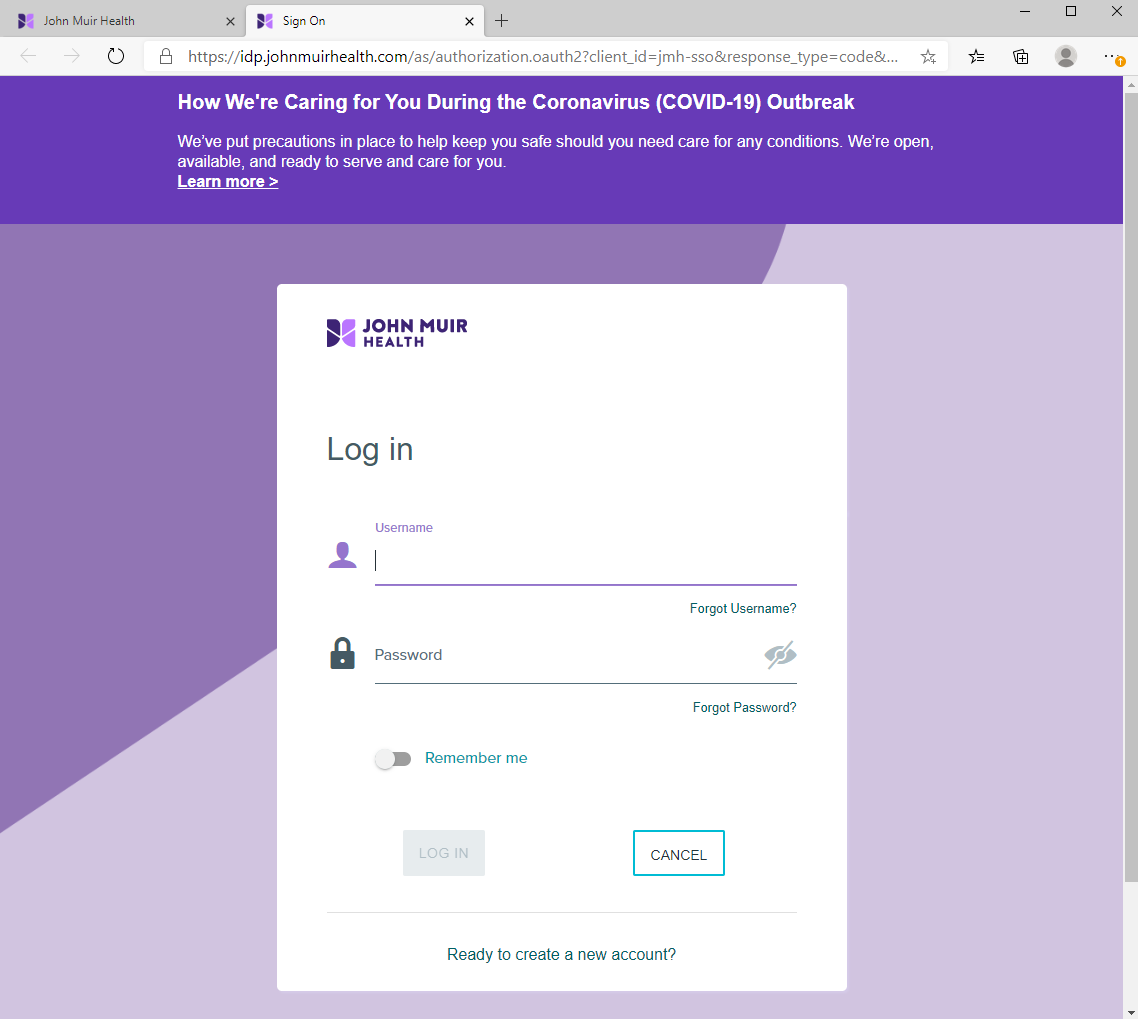Viewport: 1138px width, 1019px height.
Task: Open the Collections panel
Action: 1020,57
